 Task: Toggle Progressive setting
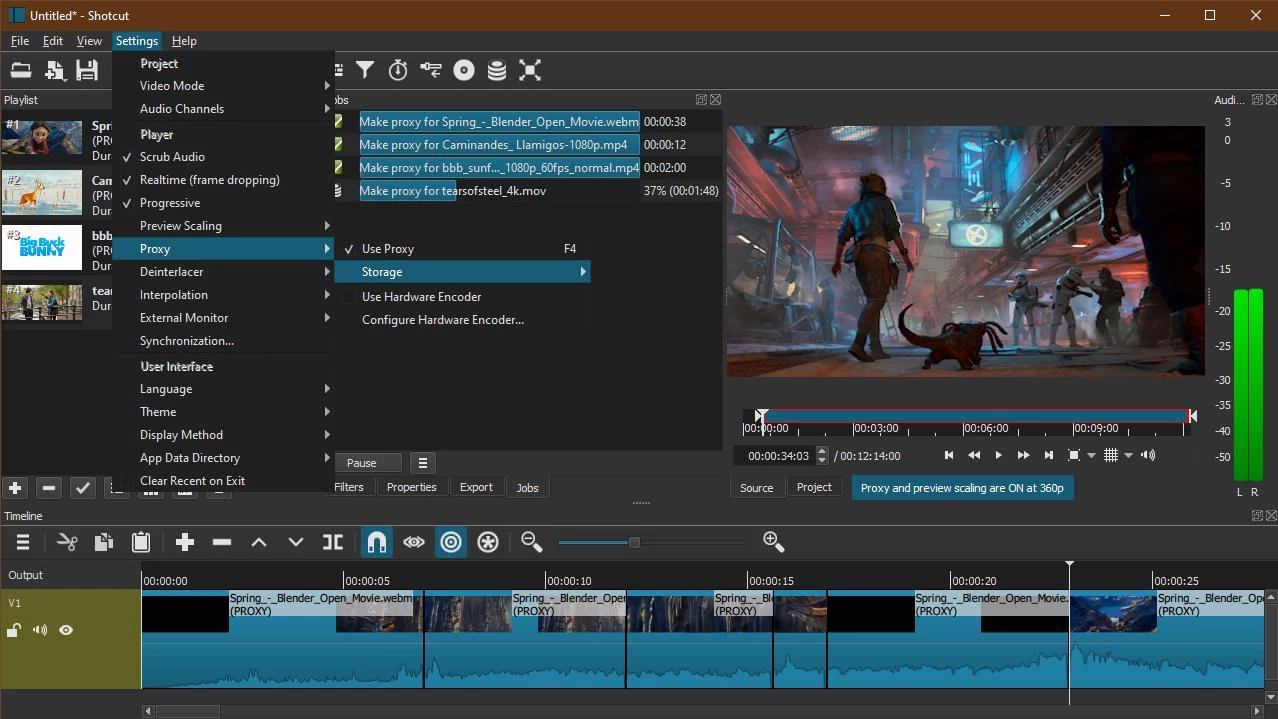(x=223, y=203)
